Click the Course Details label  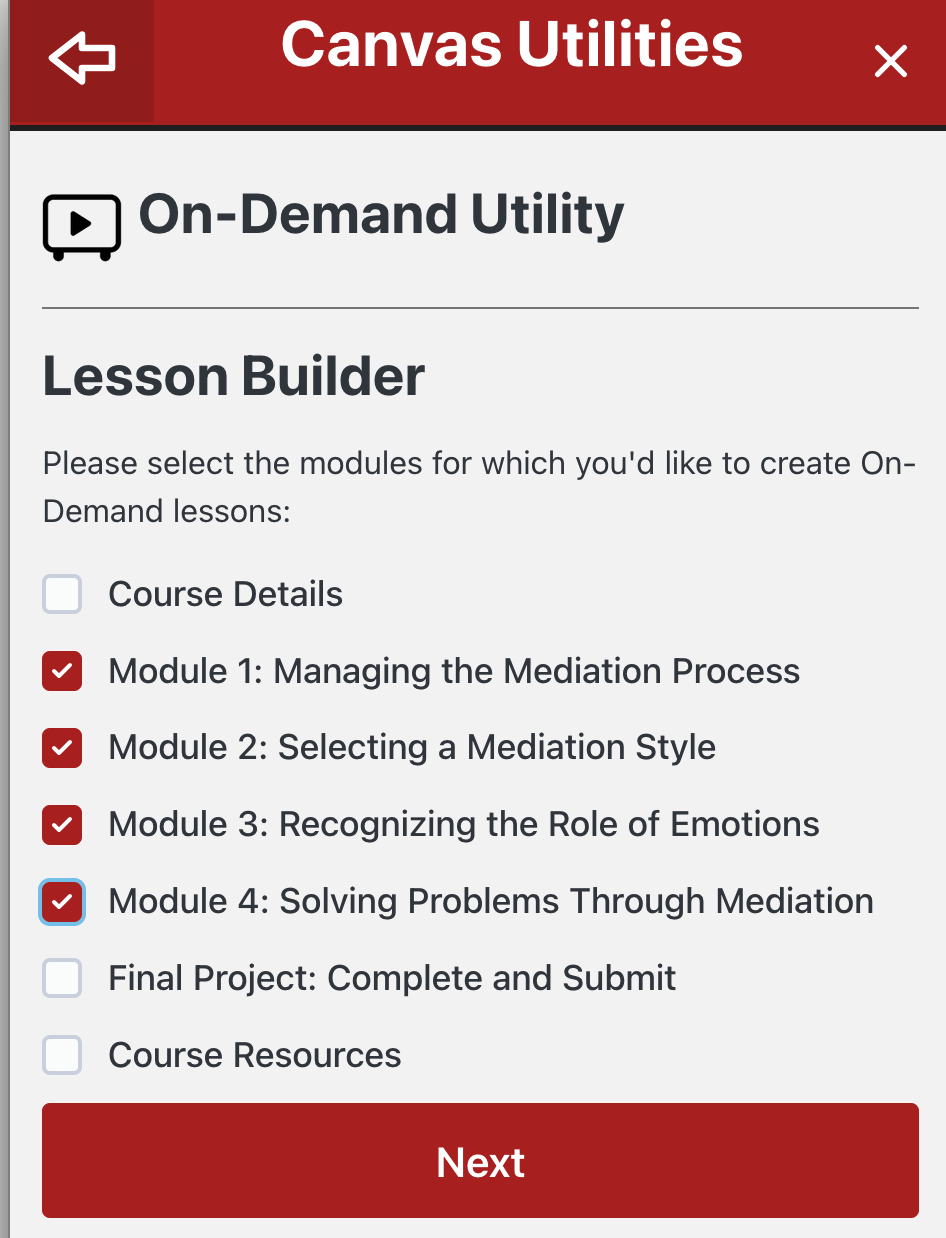pyautogui.click(x=225, y=594)
